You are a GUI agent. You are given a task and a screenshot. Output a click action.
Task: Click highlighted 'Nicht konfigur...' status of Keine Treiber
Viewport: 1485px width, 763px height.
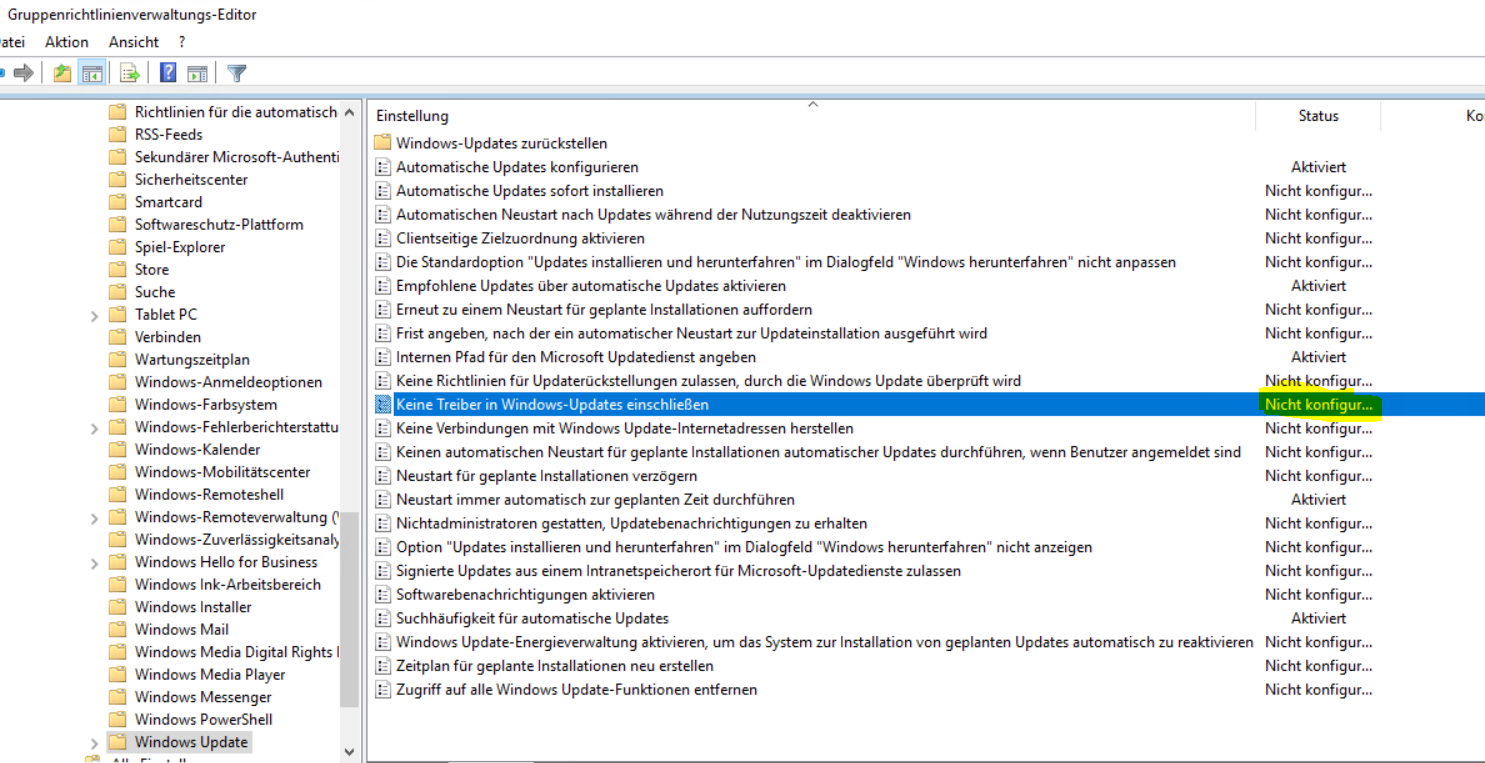tap(1318, 404)
